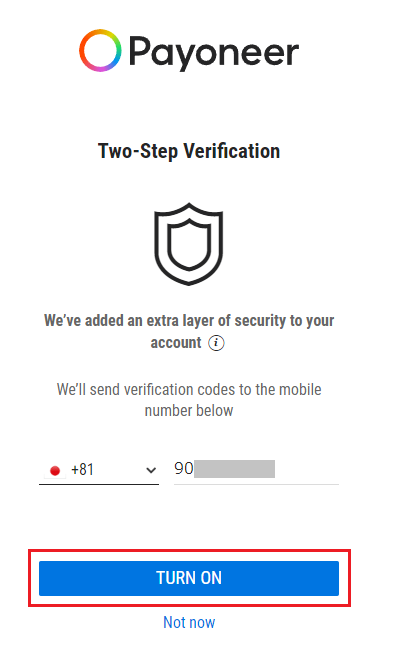
Task: Click the gray masked phone number area
Action: 234,469
